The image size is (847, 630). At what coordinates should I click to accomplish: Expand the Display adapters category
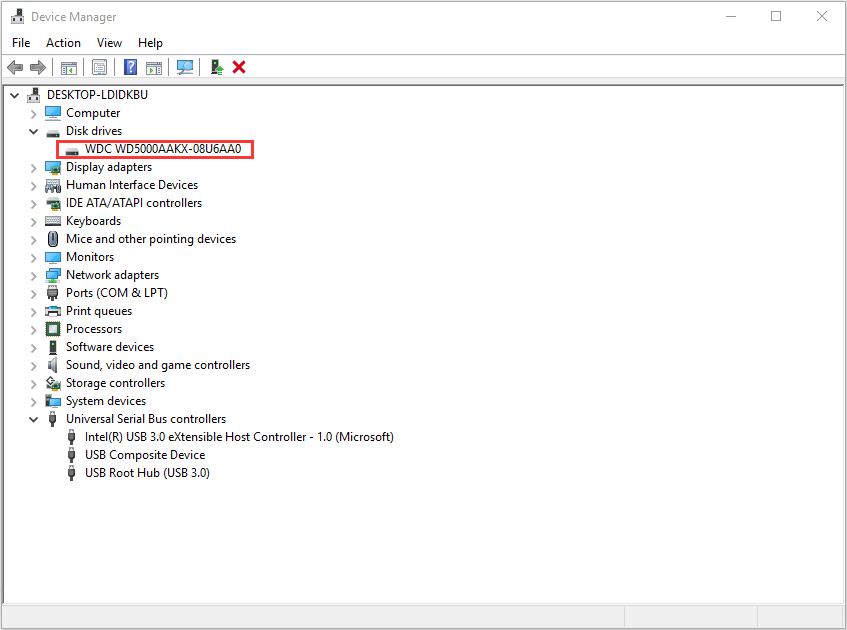(x=34, y=167)
